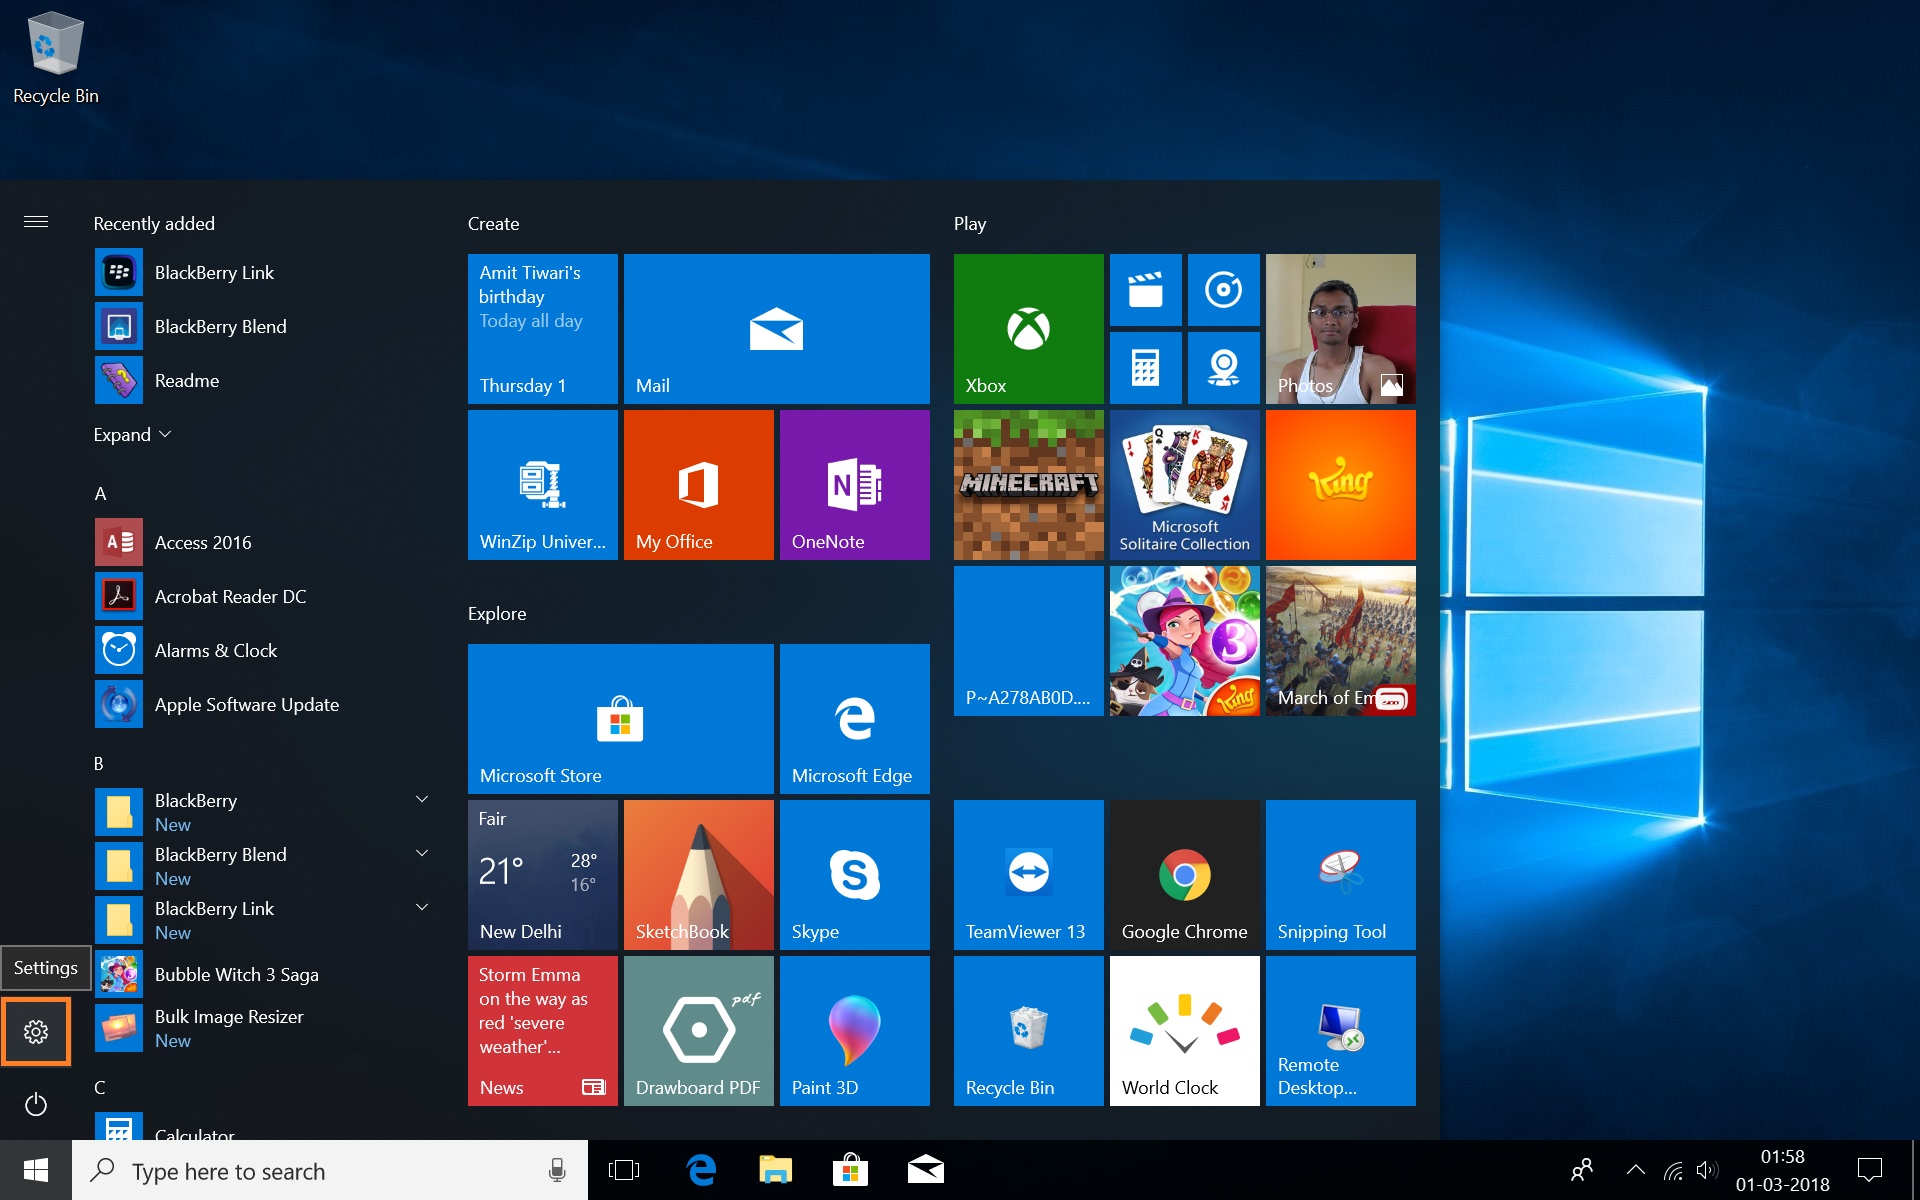Launch the Groove Music small tile
This screenshot has height=1200, width=1920.
click(1224, 290)
